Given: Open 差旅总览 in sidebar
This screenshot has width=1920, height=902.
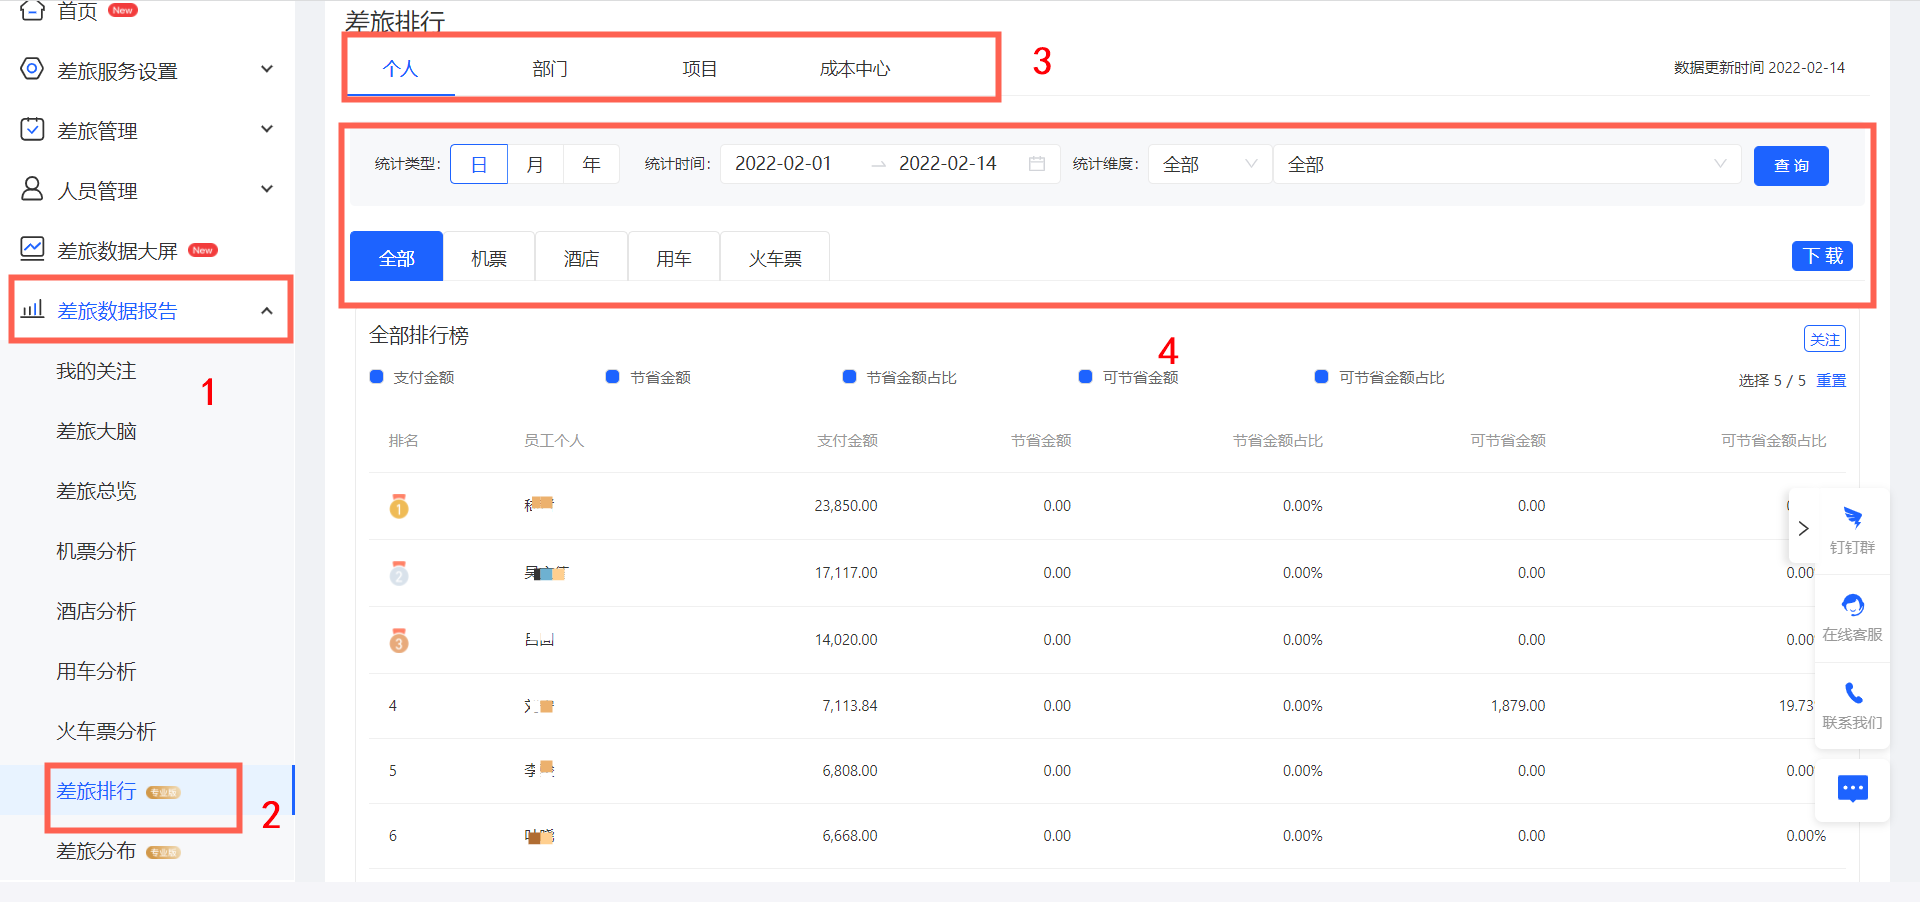Looking at the screenshot, I should click(96, 491).
